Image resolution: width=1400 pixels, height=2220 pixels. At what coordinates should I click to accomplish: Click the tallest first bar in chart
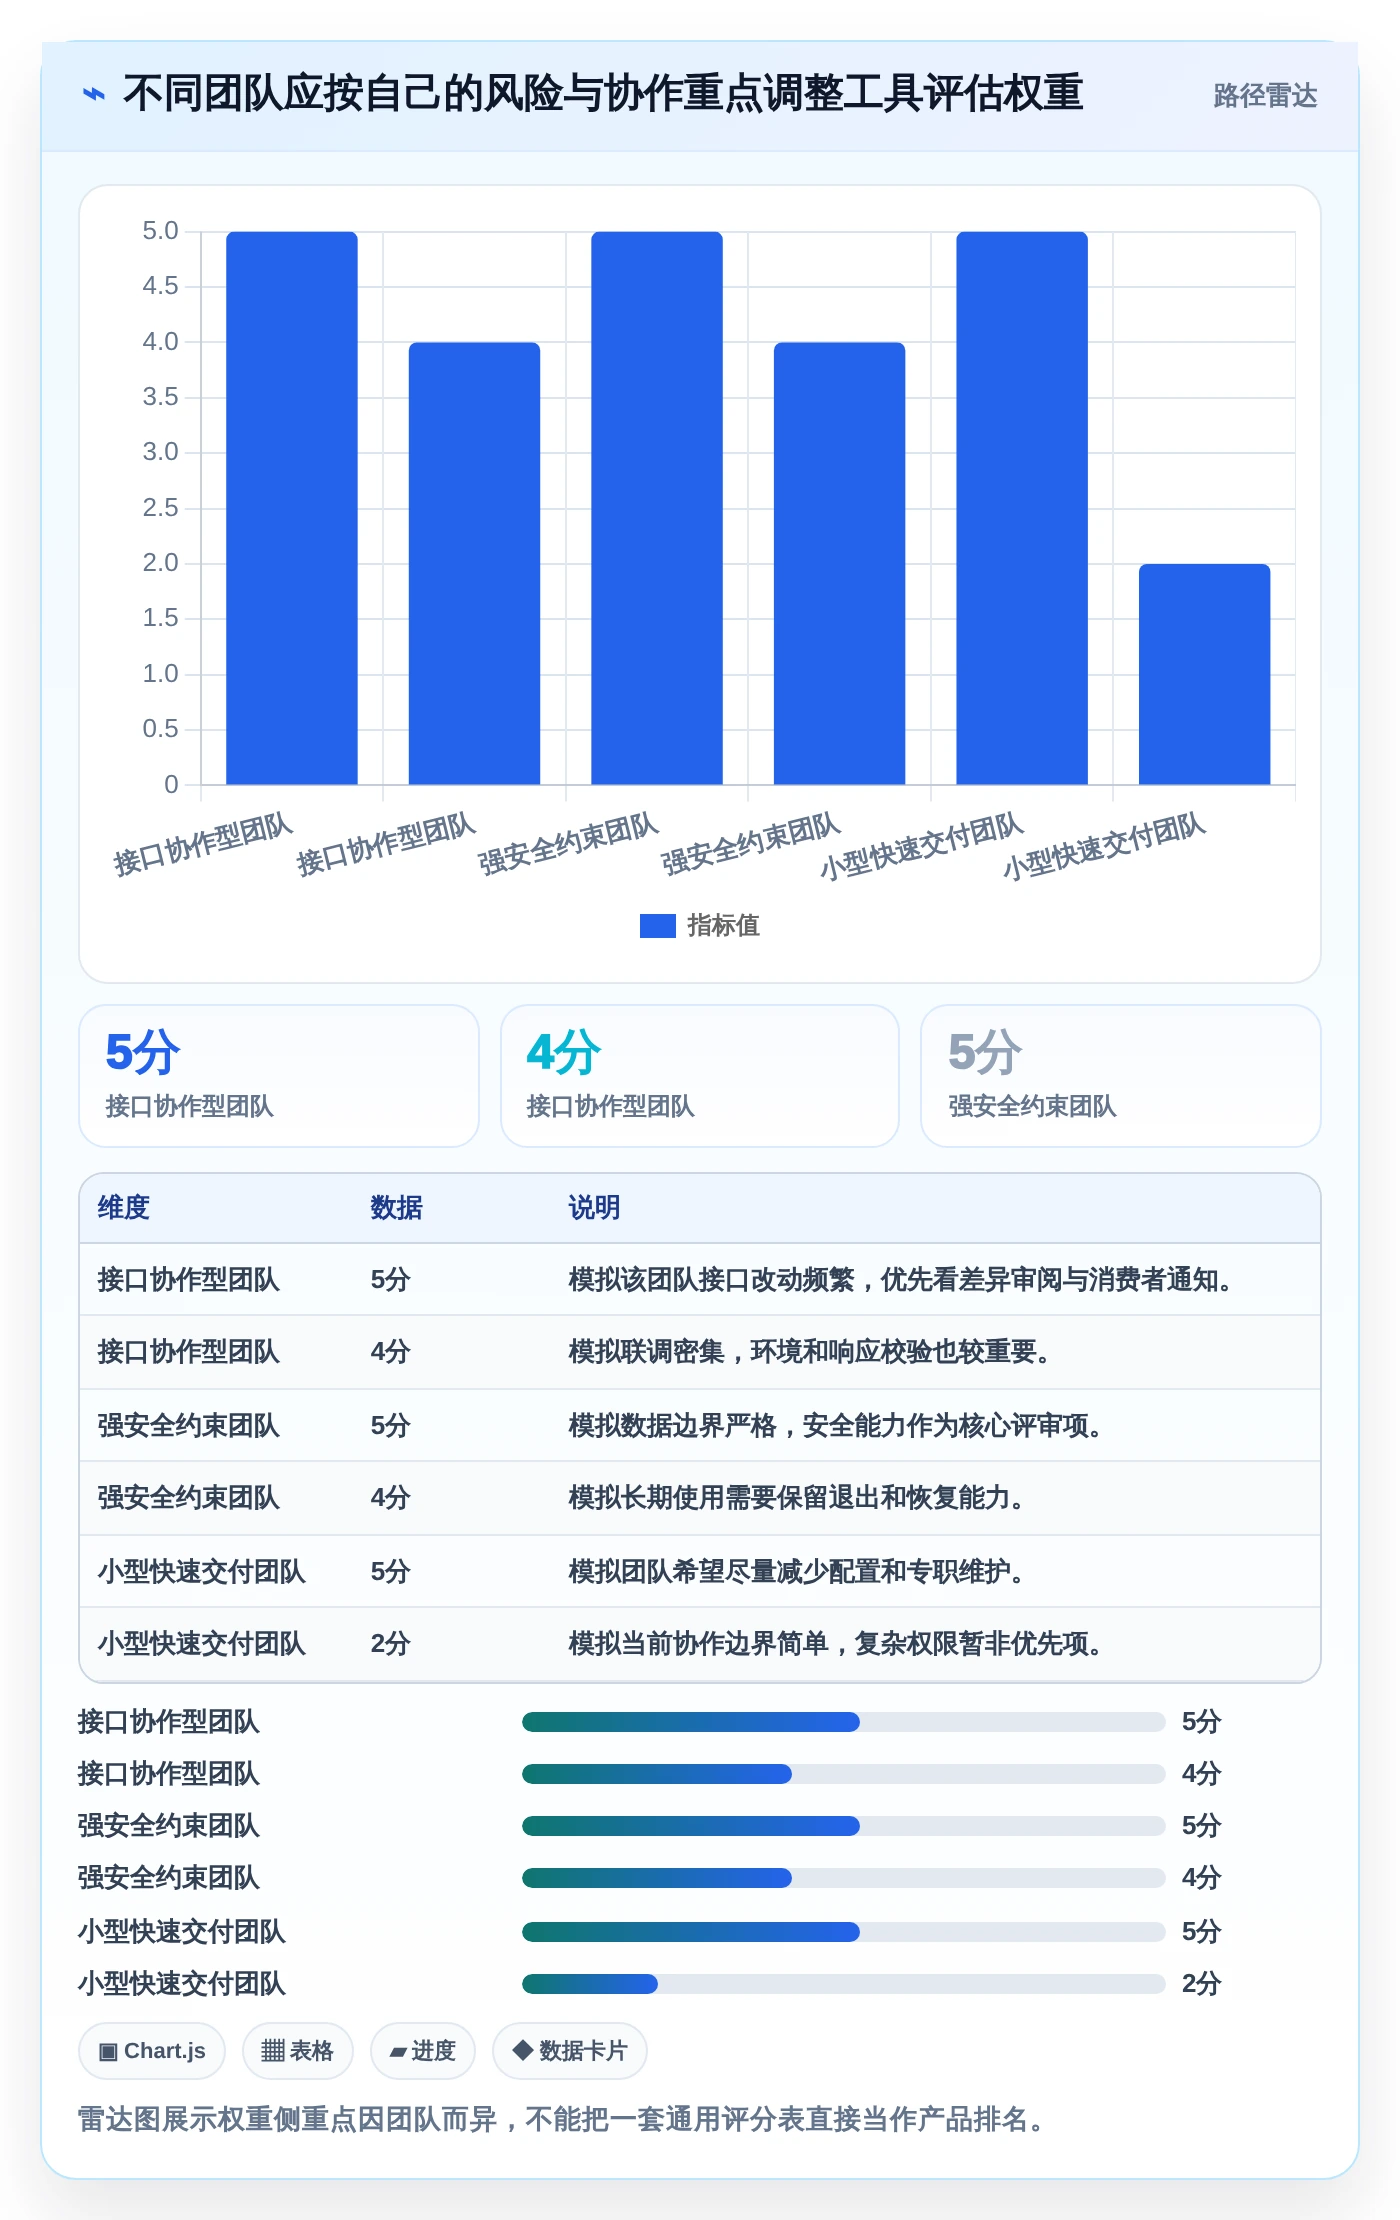292,508
